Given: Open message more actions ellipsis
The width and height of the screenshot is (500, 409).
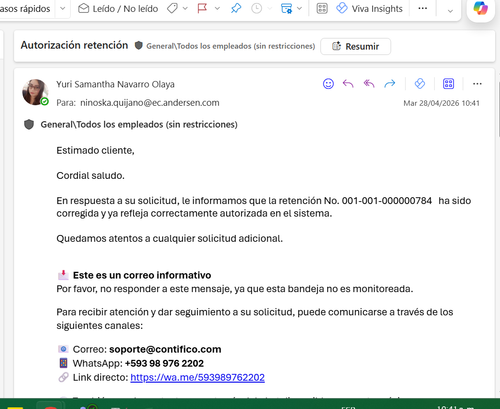Looking at the screenshot, I should pos(477,84).
